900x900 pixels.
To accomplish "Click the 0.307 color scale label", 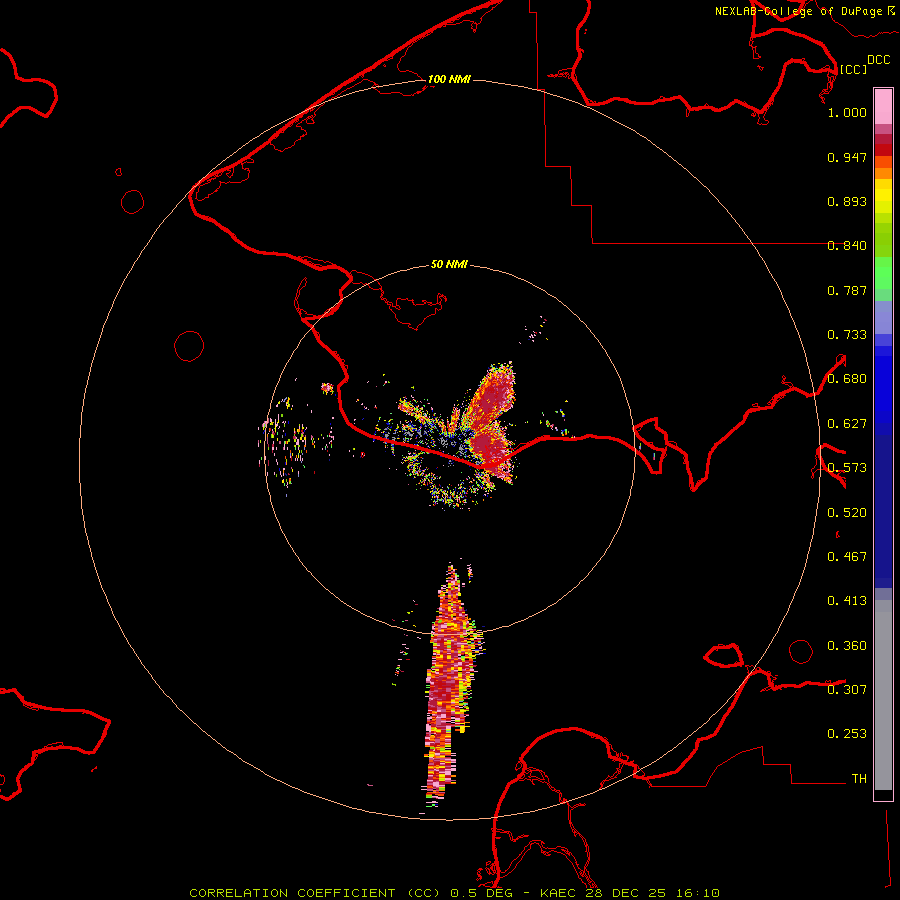I will [x=847, y=690].
